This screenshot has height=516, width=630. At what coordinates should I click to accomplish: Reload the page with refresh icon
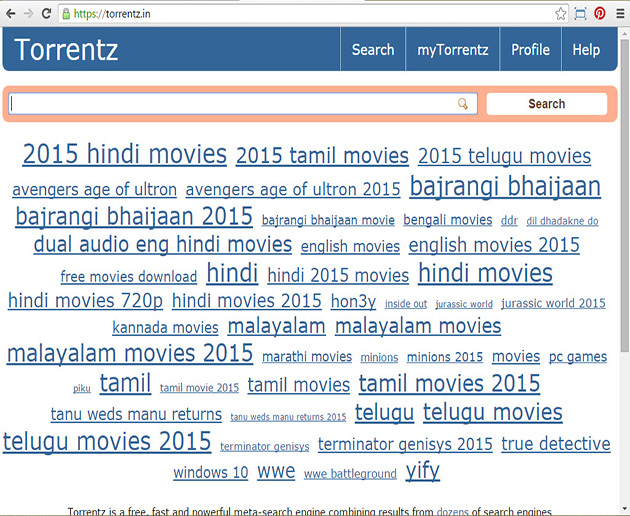pyautogui.click(x=46, y=14)
